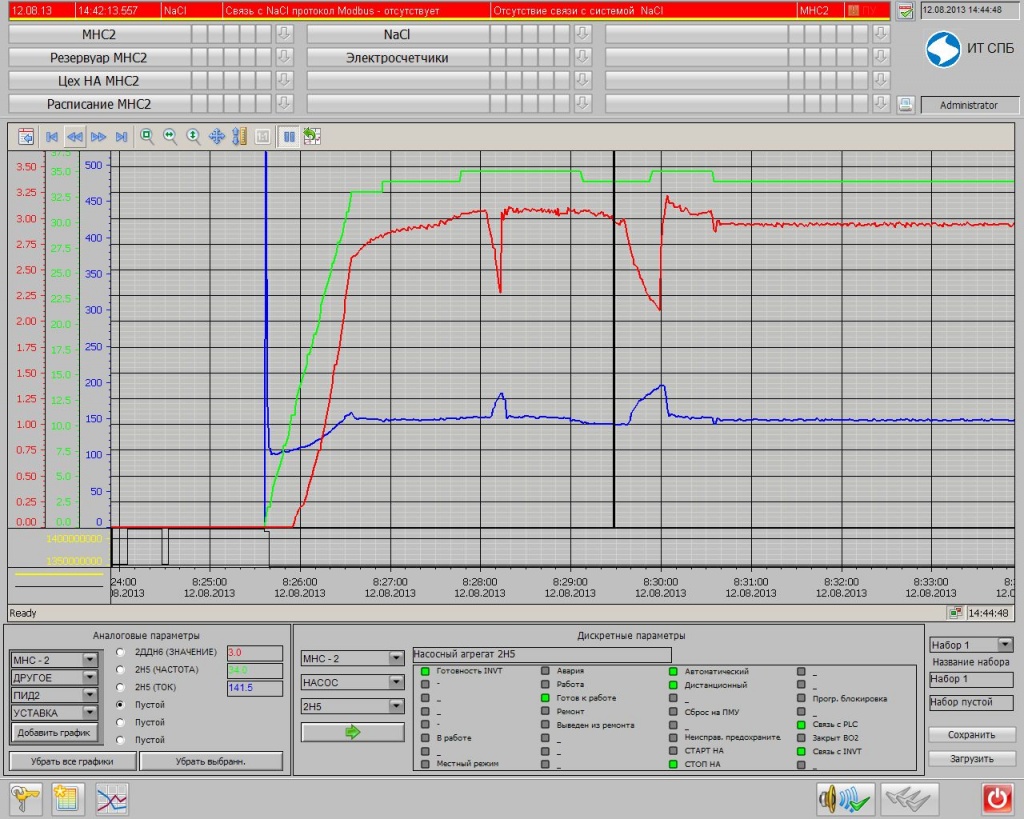Step the trend backward in time
This screenshot has width=1024, height=819.
click(75, 136)
